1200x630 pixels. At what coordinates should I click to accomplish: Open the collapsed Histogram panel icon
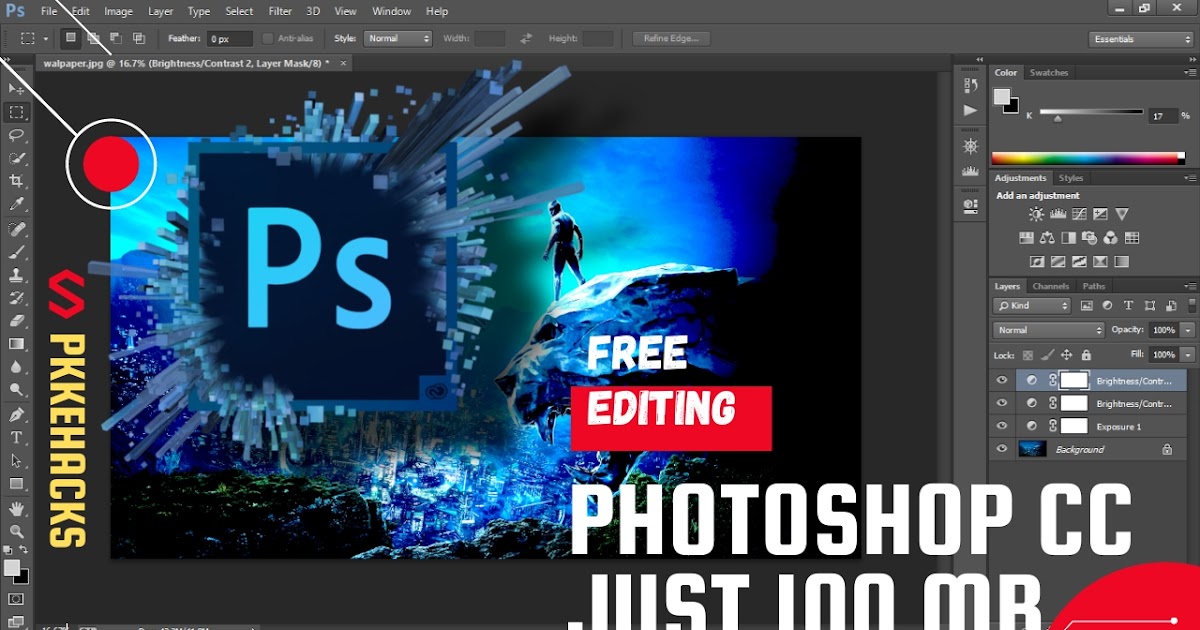pyautogui.click(x=970, y=172)
